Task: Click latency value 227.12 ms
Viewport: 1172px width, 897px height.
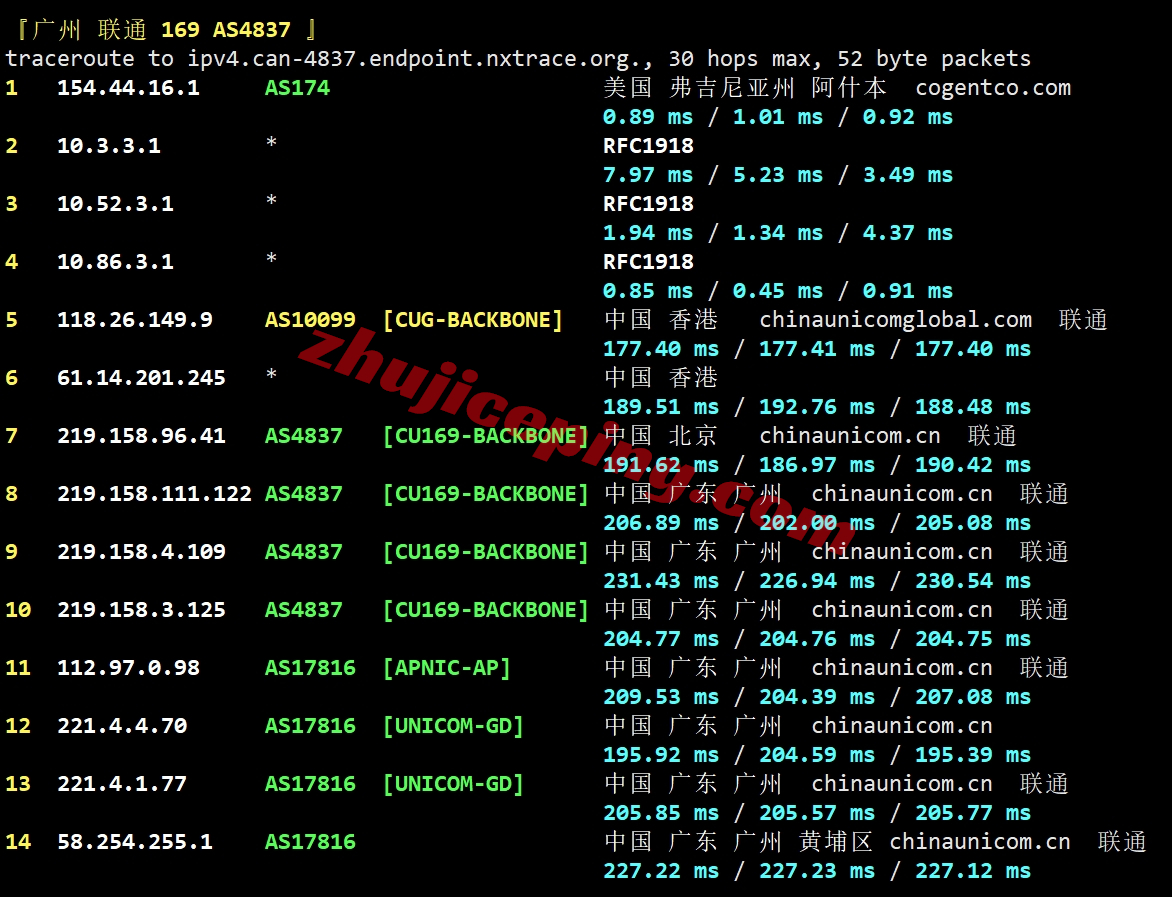Action: coord(973,872)
